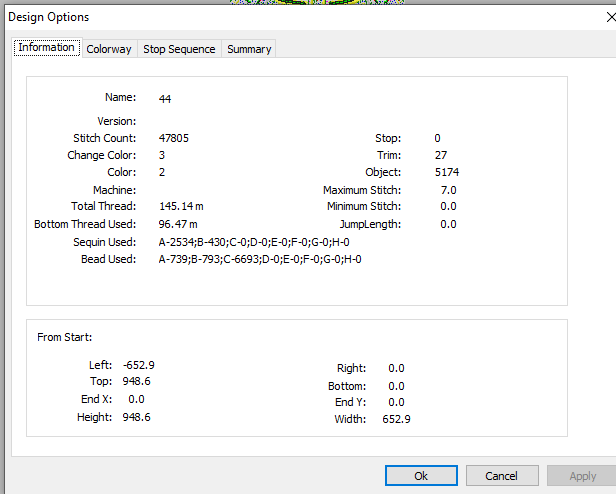The width and height of the screenshot is (616, 494).
Task: Click Maximum Stitch value 7.0
Action: pyautogui.click(x=449, y=190)
